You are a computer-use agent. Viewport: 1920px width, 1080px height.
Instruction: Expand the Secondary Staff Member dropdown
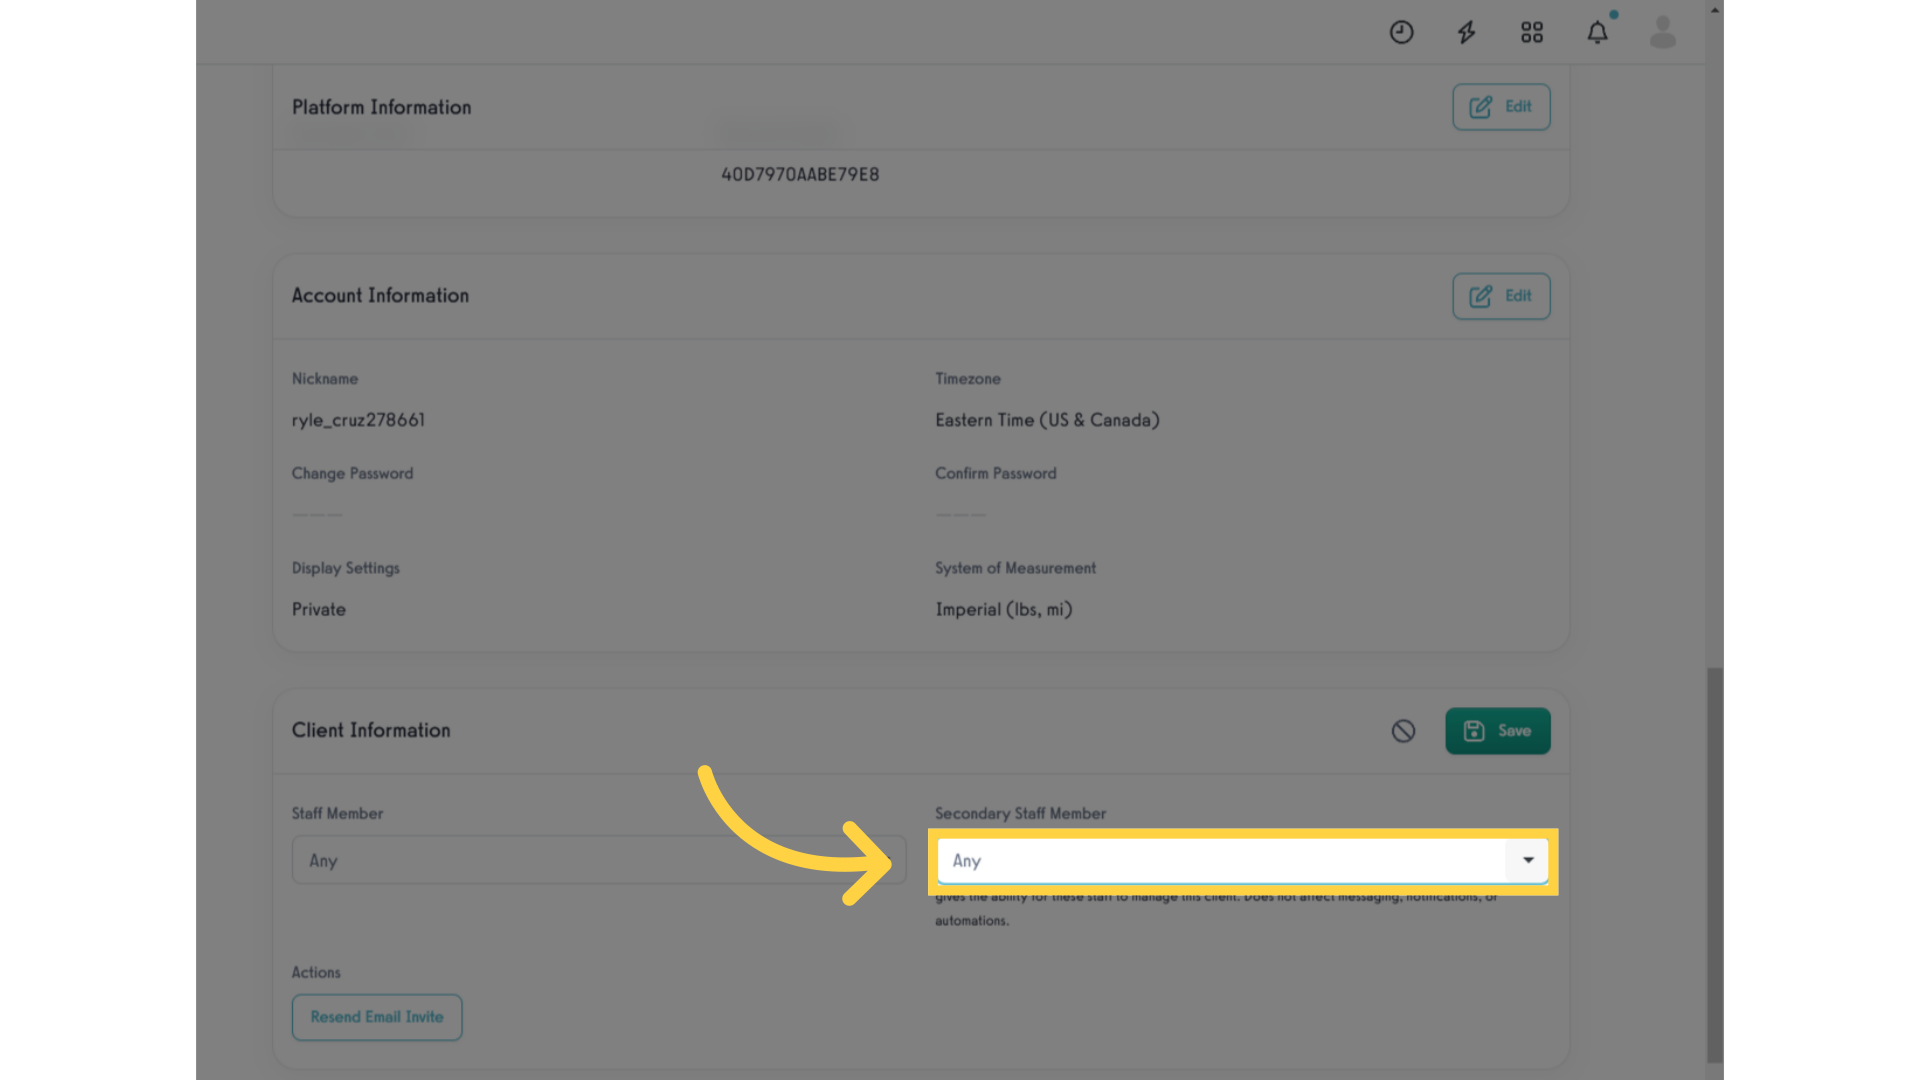coord(1527,860)
